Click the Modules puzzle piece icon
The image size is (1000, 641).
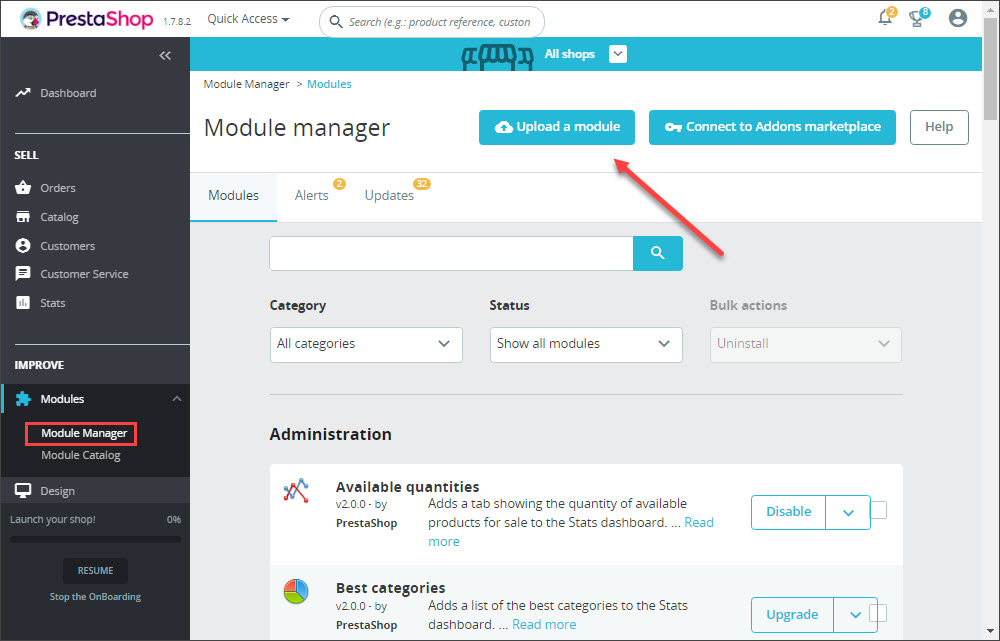pyautogui.click(x=23, y=399)
